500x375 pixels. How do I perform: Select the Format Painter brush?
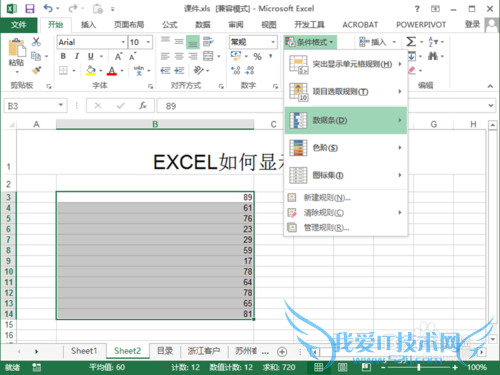point(36,70)
